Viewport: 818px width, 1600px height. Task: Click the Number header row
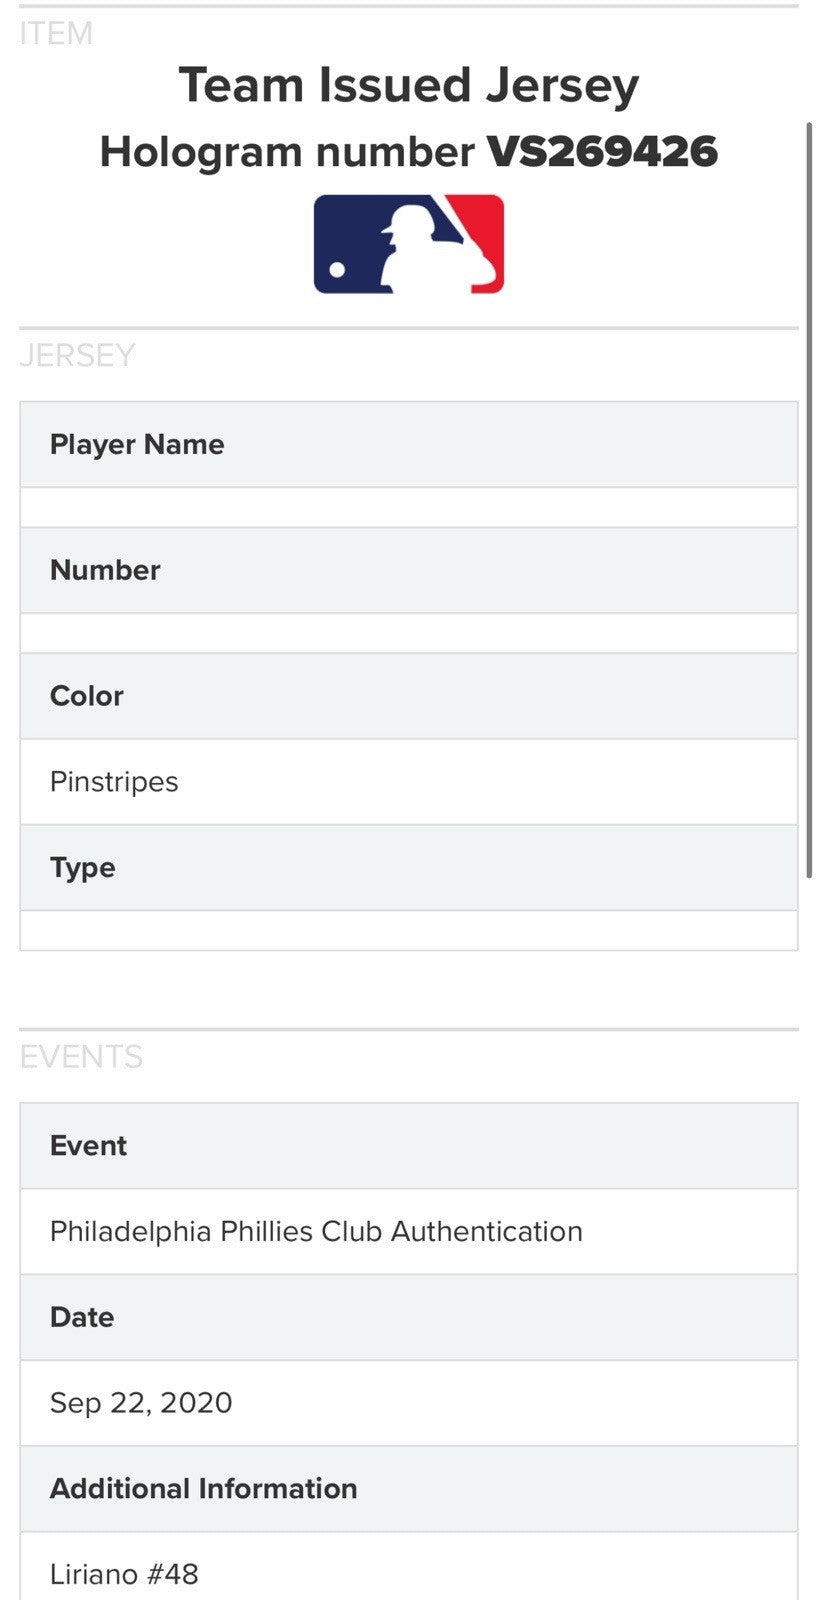coord(408,571)
